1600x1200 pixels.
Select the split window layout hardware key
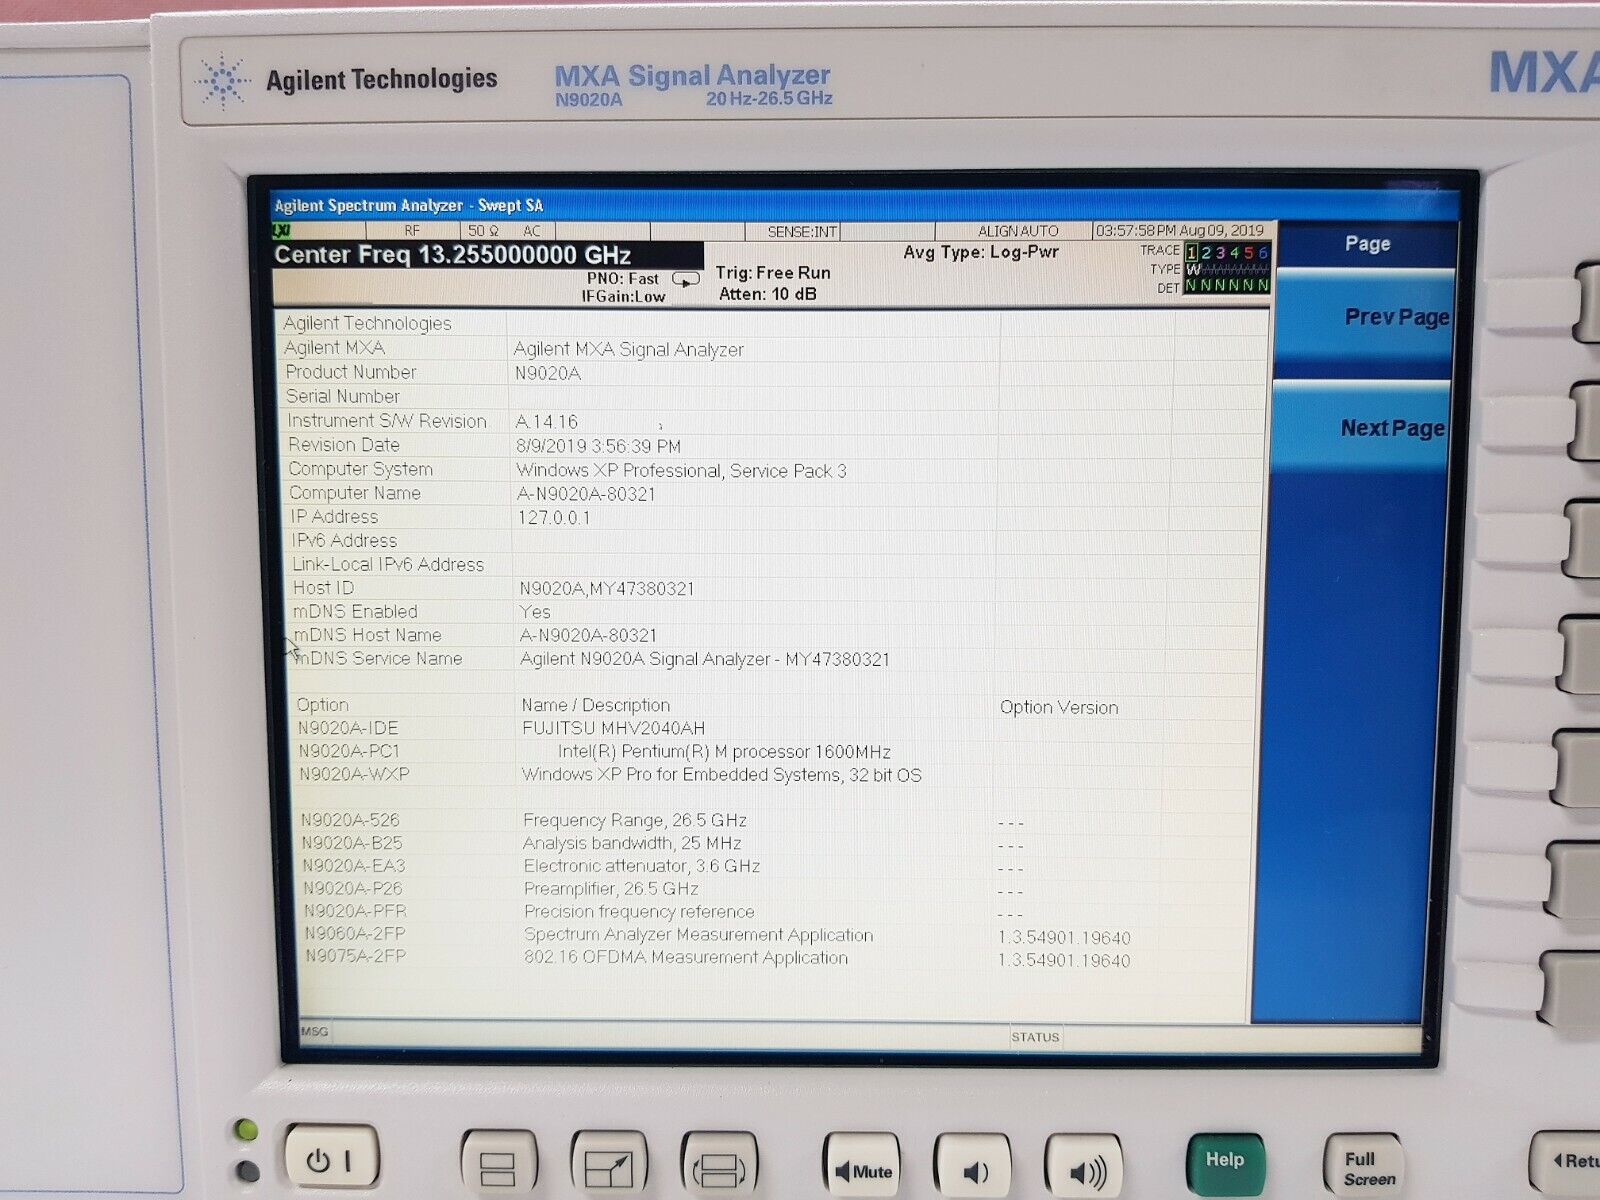click(498, 1166)
